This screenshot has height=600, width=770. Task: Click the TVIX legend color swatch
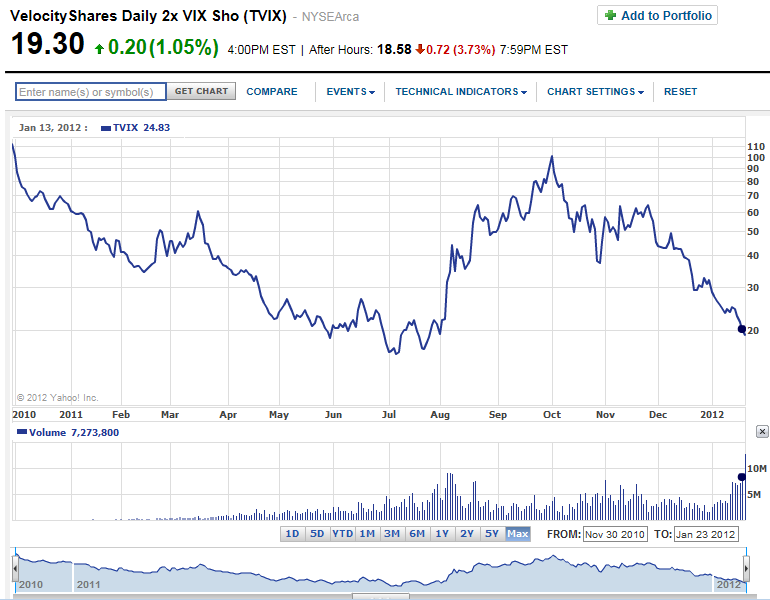click(x=106, y=128)
